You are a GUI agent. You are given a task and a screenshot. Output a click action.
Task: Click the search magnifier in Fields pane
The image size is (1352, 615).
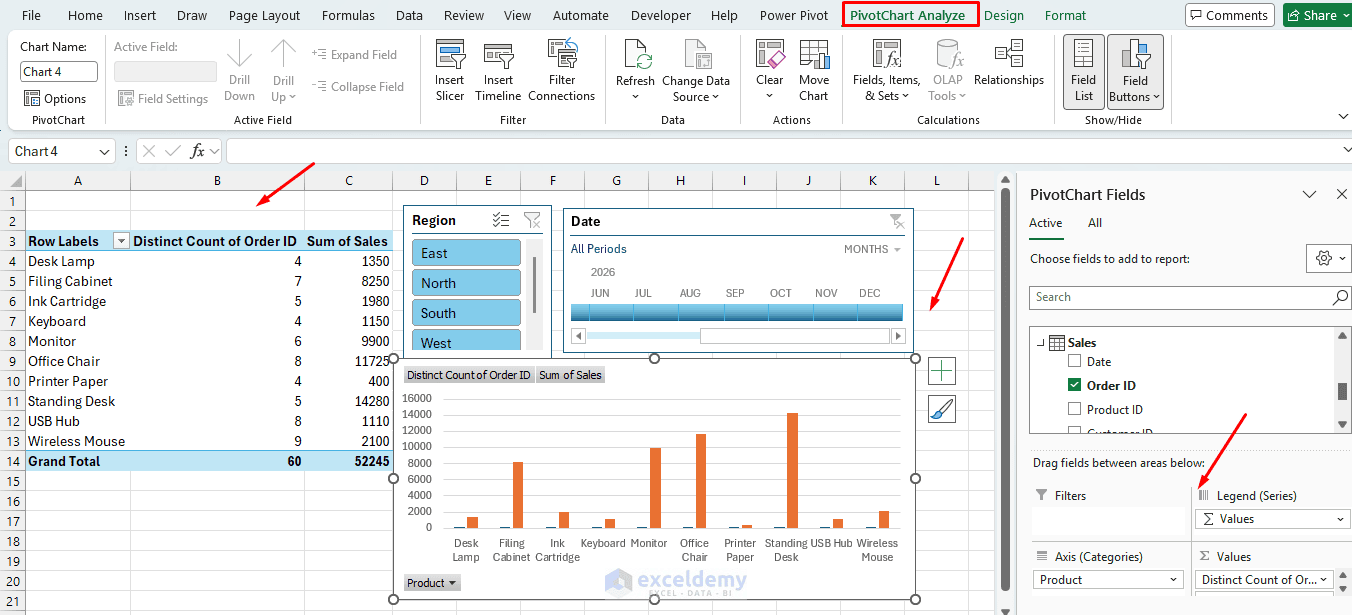[x=1340, y=297]
